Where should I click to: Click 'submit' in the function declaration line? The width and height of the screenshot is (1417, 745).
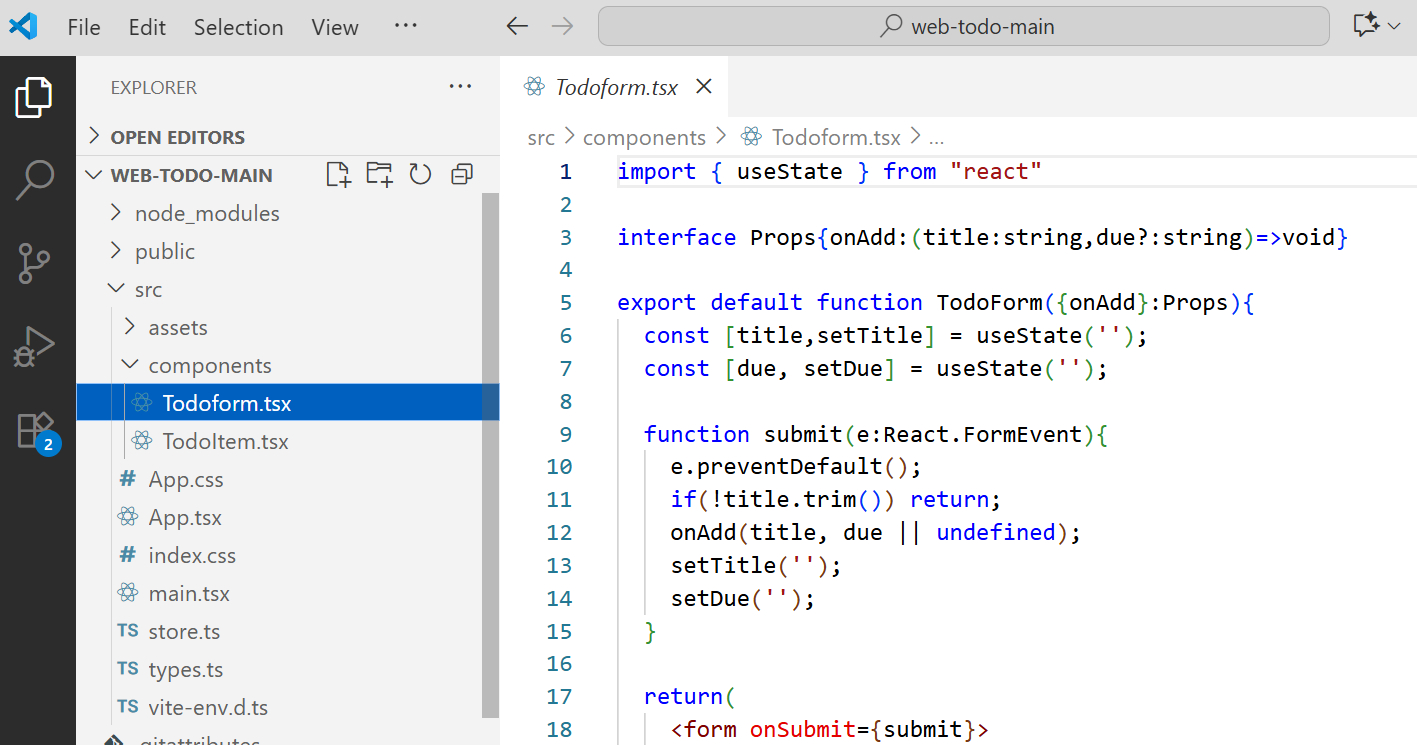click(x=803, y=434)
